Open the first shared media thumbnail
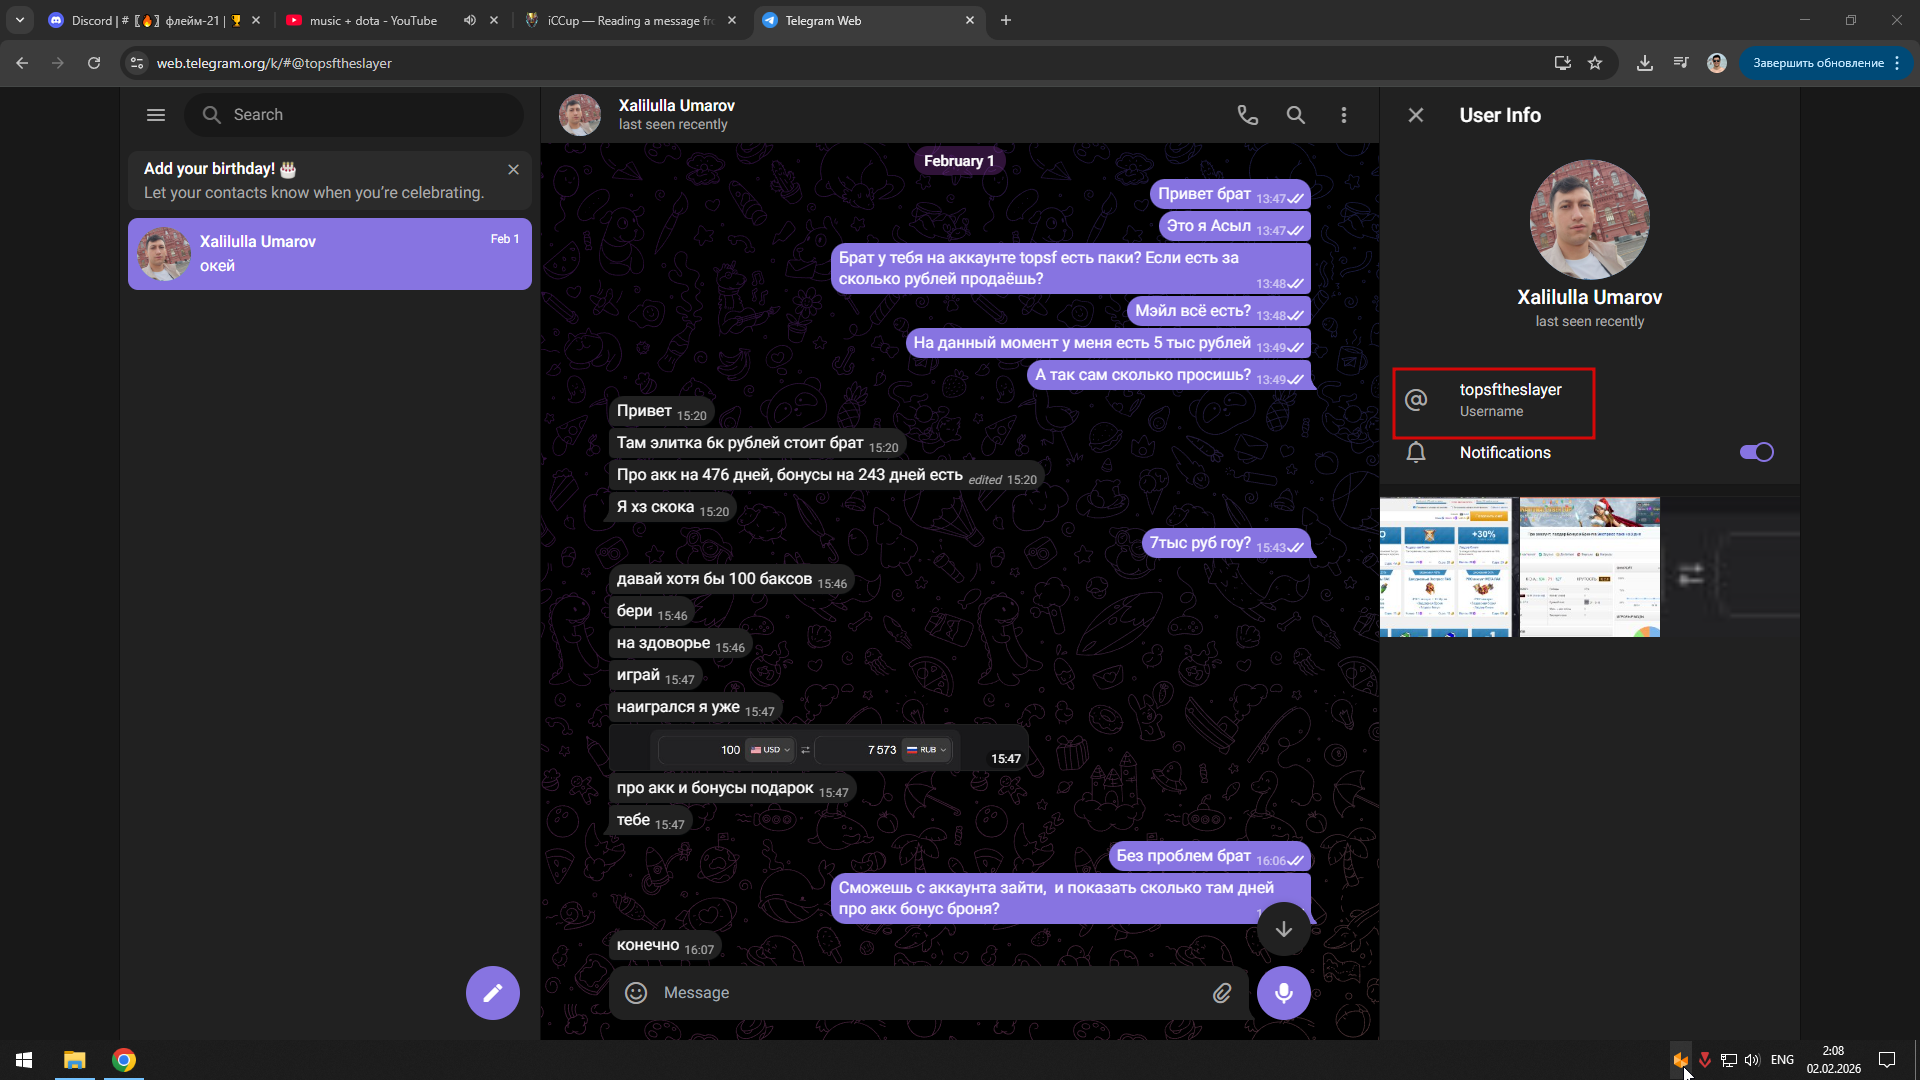This screenshot has height=1080, width=1920. 1445,567
